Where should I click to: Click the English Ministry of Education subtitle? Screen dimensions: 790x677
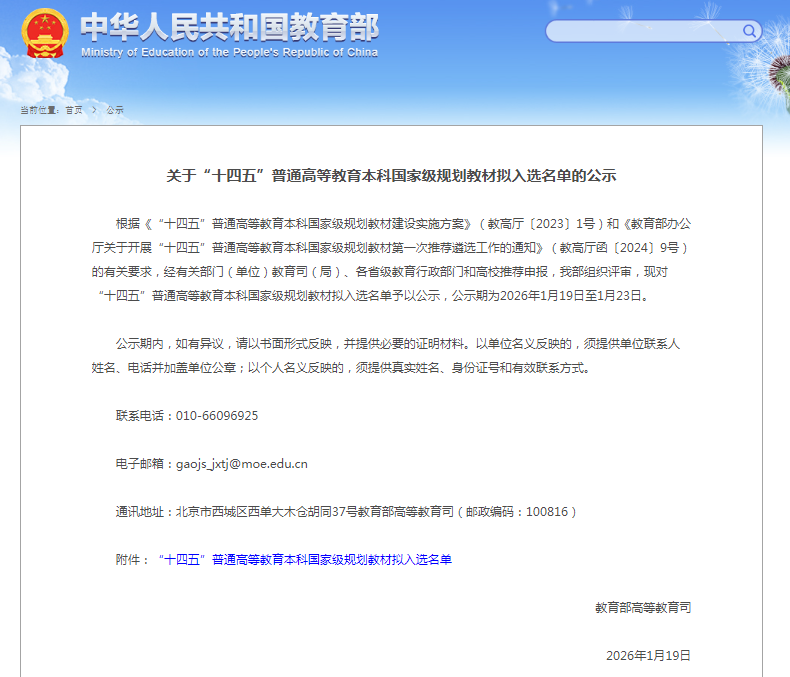[229, 52]
